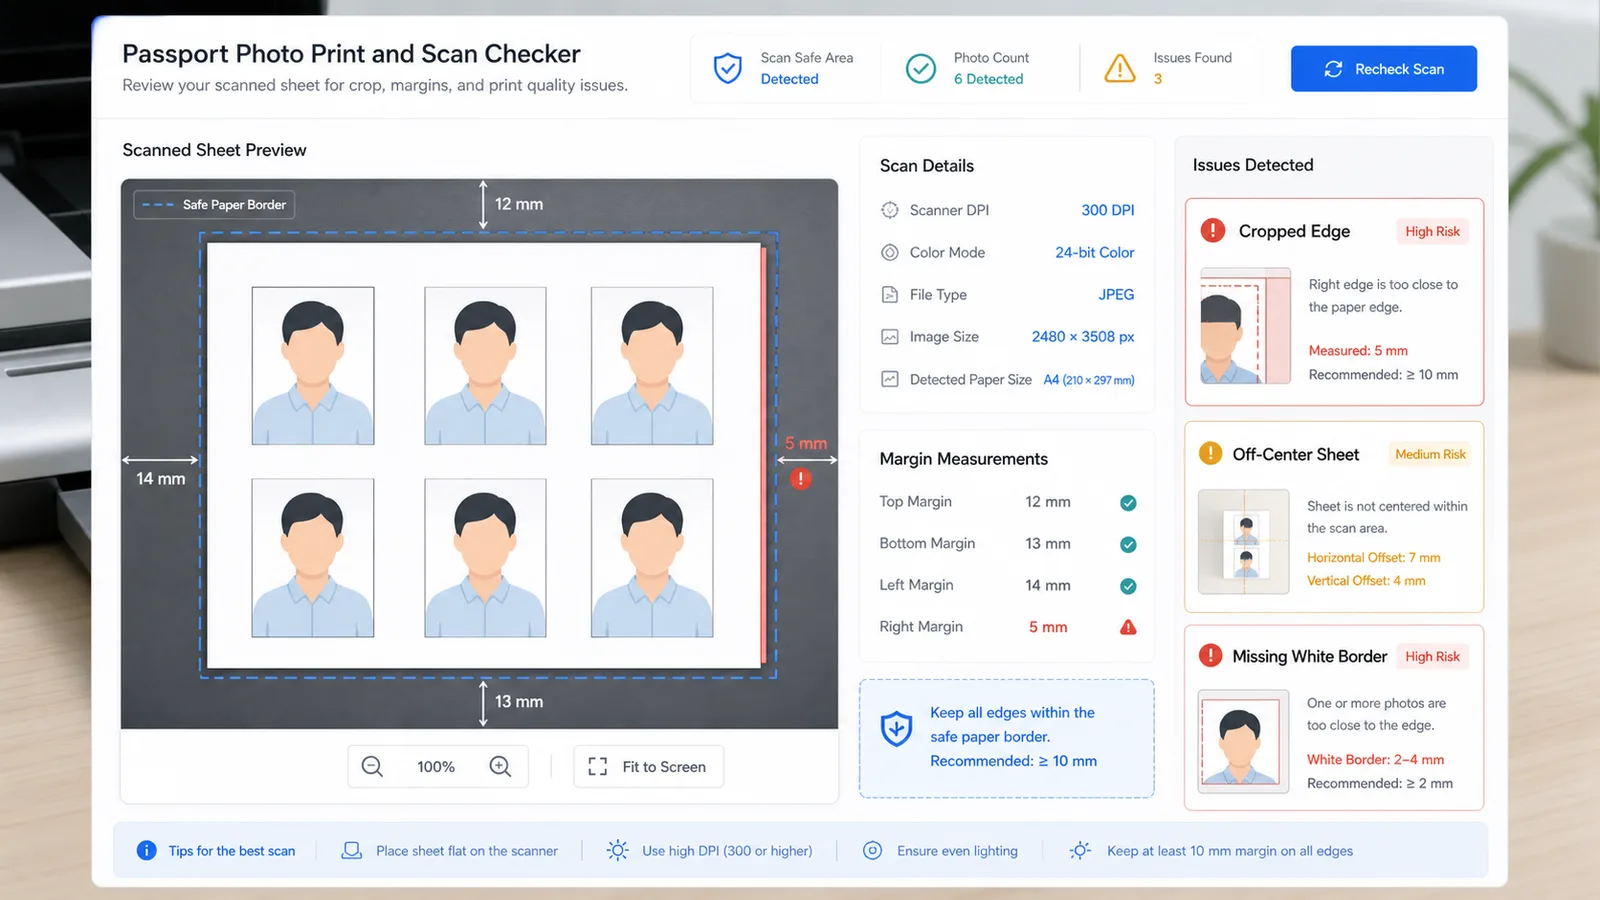Select the top-right passport photo in preview
The width and height of the screenshot is (1600, 900).
click(652, 366)
